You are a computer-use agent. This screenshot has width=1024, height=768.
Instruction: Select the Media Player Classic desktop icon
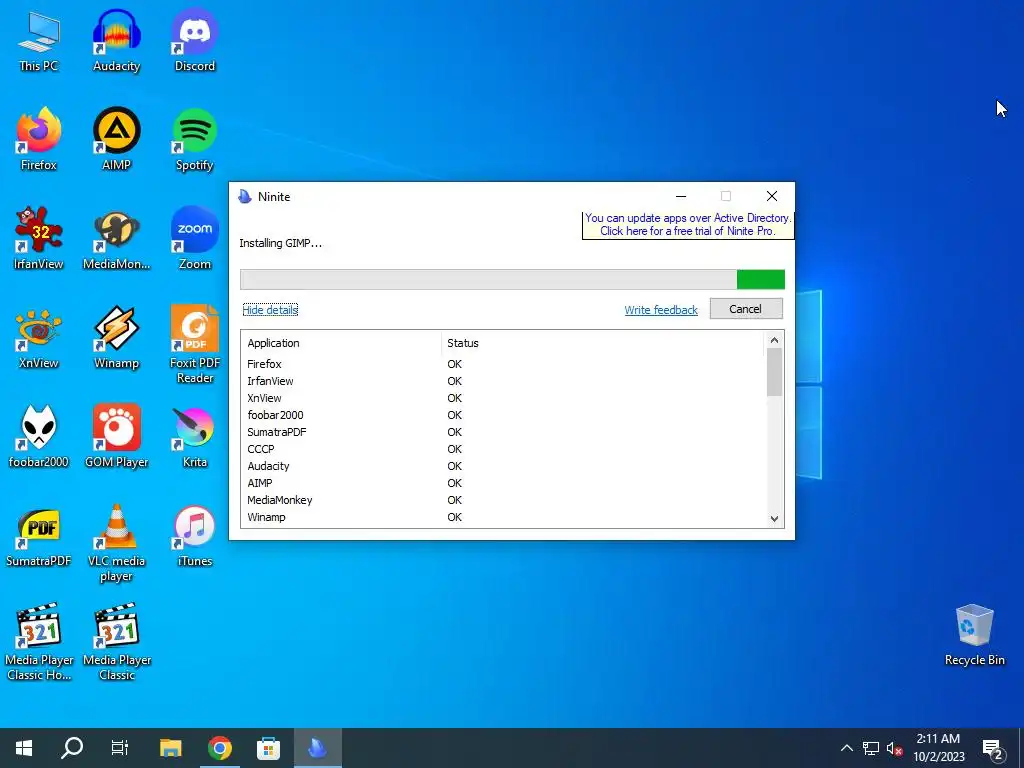116,643
